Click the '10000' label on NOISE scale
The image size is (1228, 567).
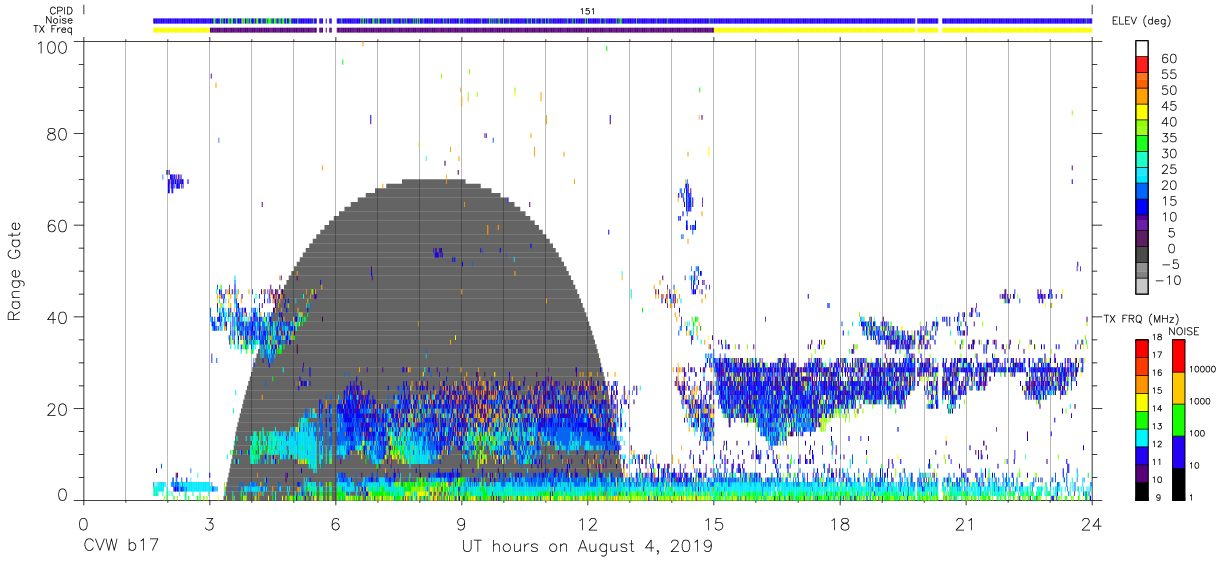pyautogui.click(x=1201, y=370)
